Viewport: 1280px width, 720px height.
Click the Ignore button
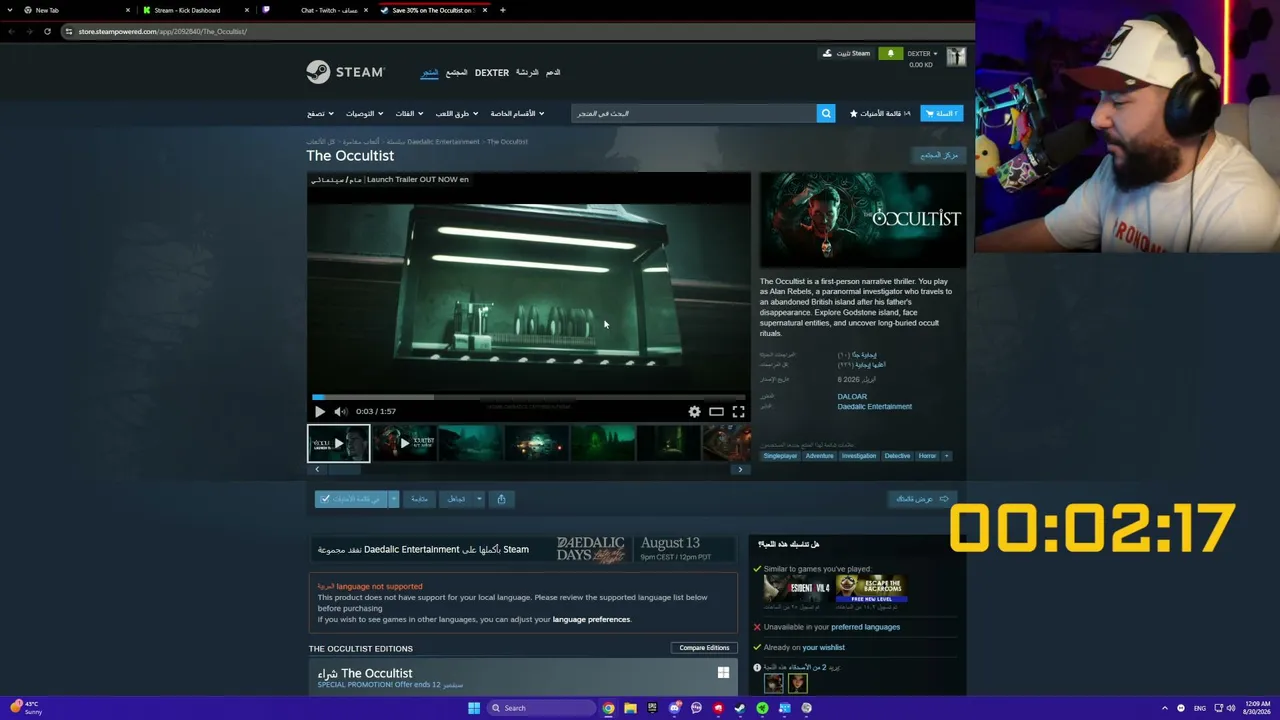pos(456,499)
